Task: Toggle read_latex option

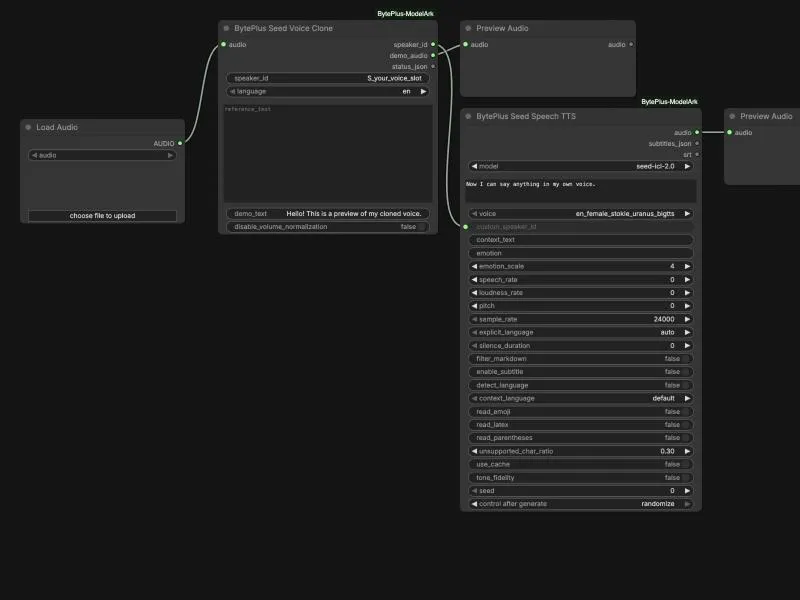Action: (581, 424)
